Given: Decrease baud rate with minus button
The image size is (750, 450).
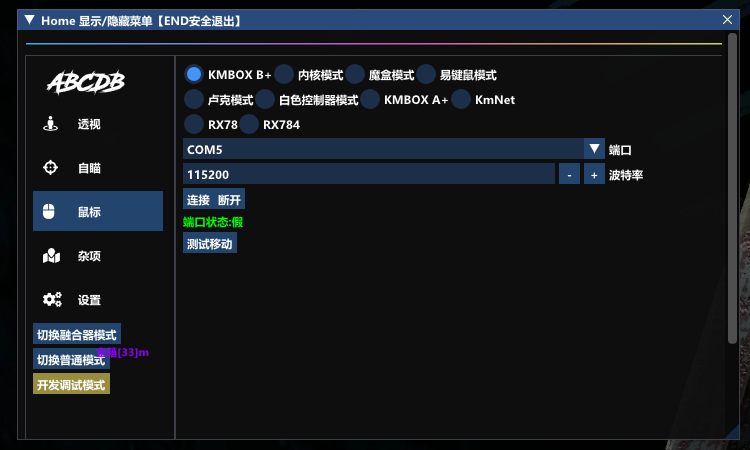Looking at the screenshot, I should 568,174.
